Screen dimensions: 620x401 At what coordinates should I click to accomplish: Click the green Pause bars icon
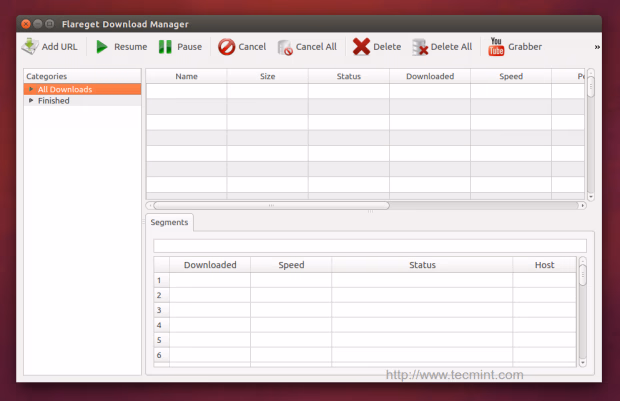(x=165, y=47)
